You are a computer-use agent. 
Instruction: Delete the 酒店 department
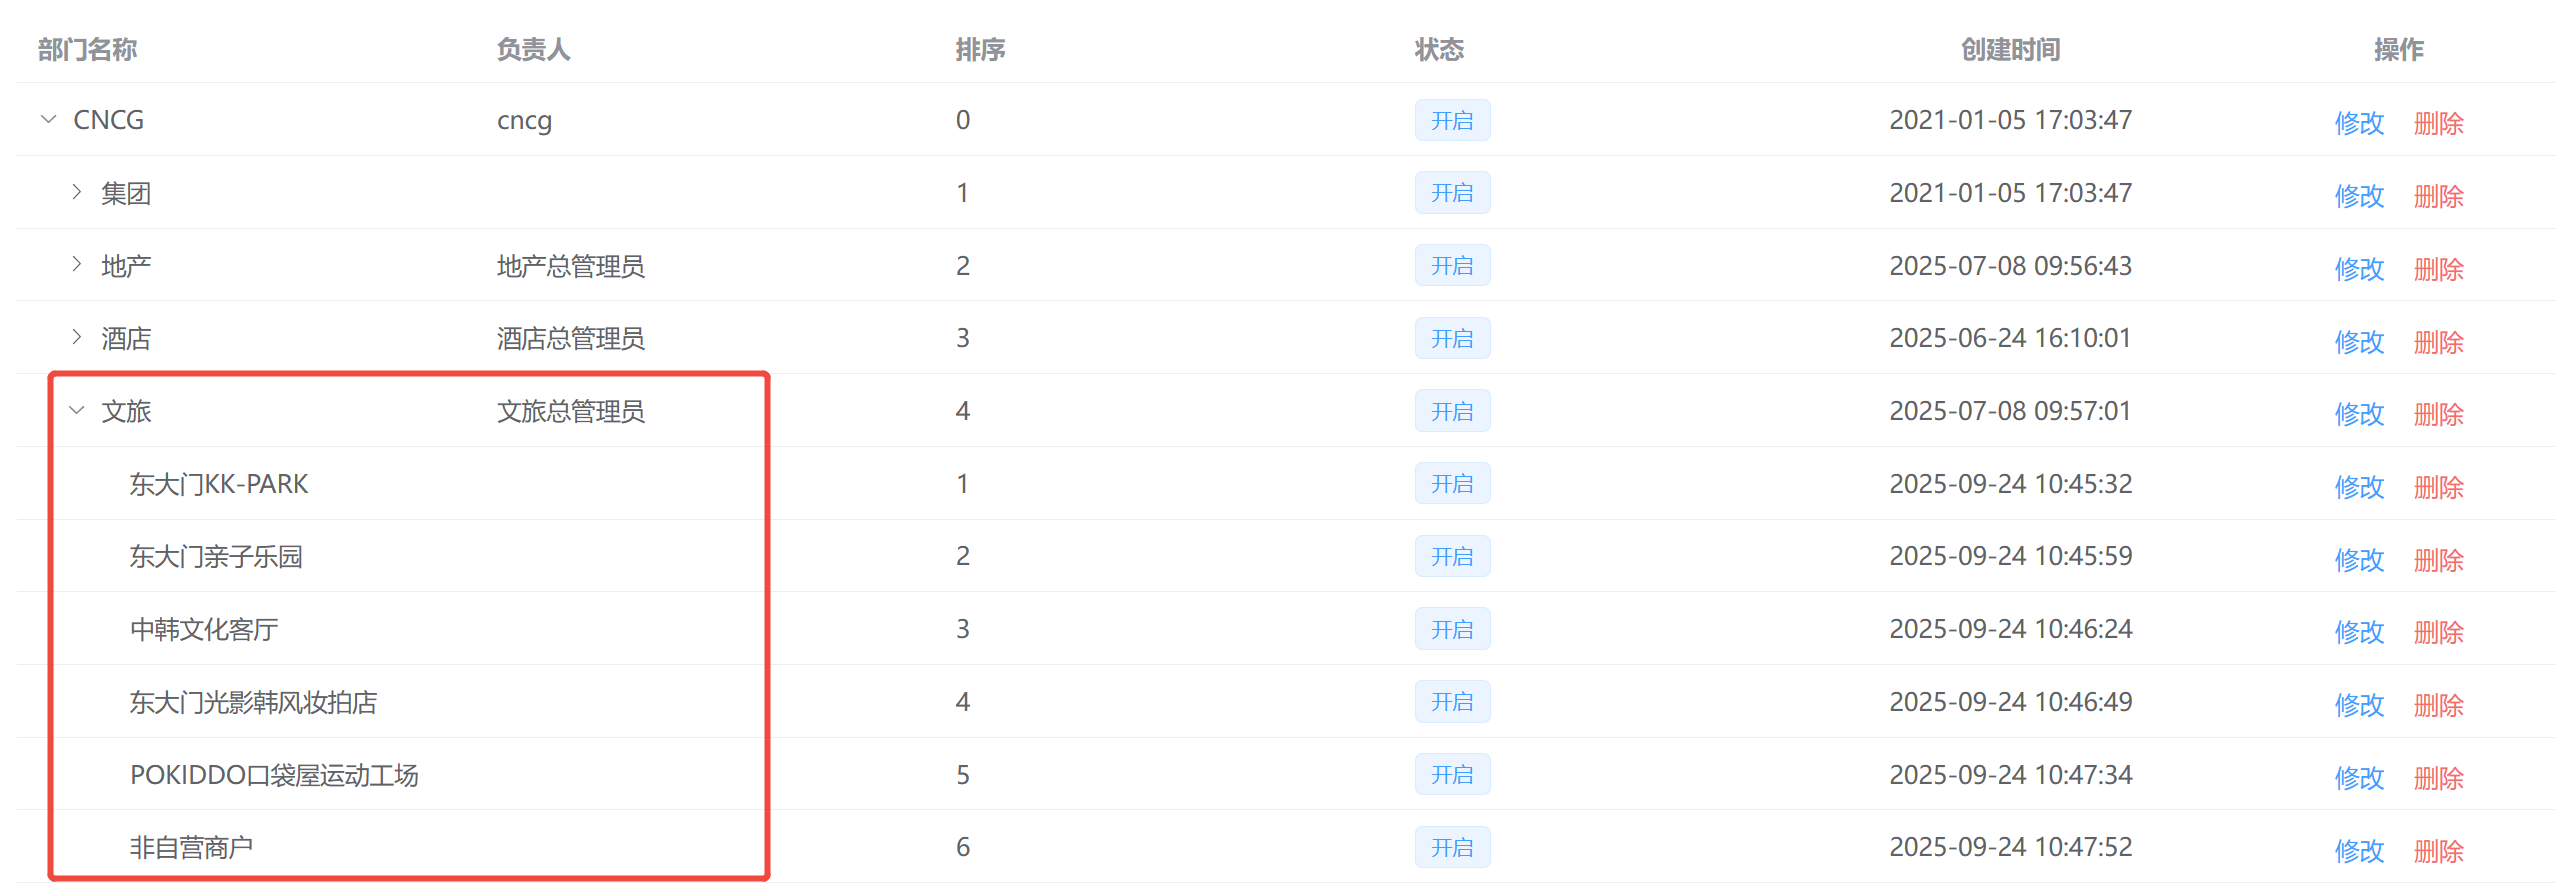coord(2438,342)
